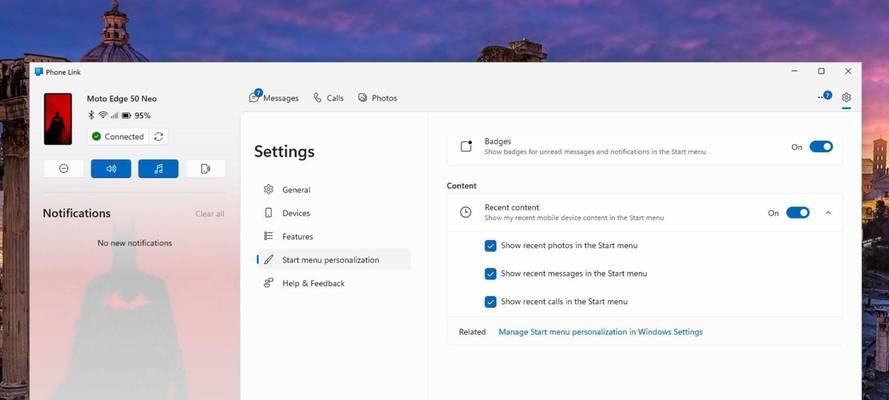The image size is (889, 400).
Task: Open Help & Feedback
Action: point(333,283)
